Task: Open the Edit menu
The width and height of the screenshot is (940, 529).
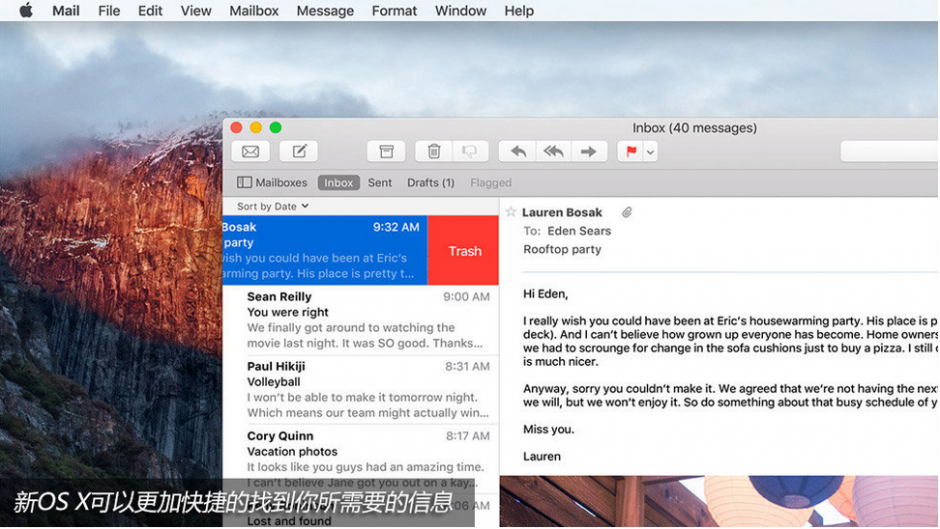Action: [150, 11]
